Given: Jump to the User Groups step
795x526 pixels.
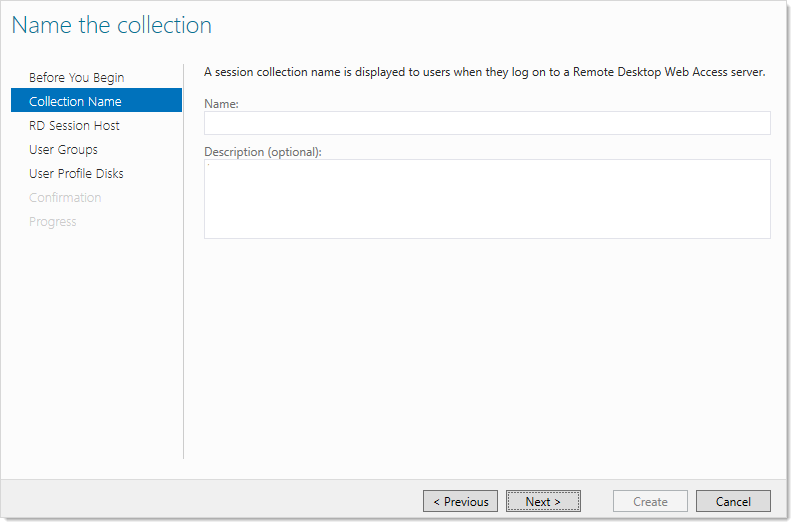Looking at the screenshot, I should (63, 150).
